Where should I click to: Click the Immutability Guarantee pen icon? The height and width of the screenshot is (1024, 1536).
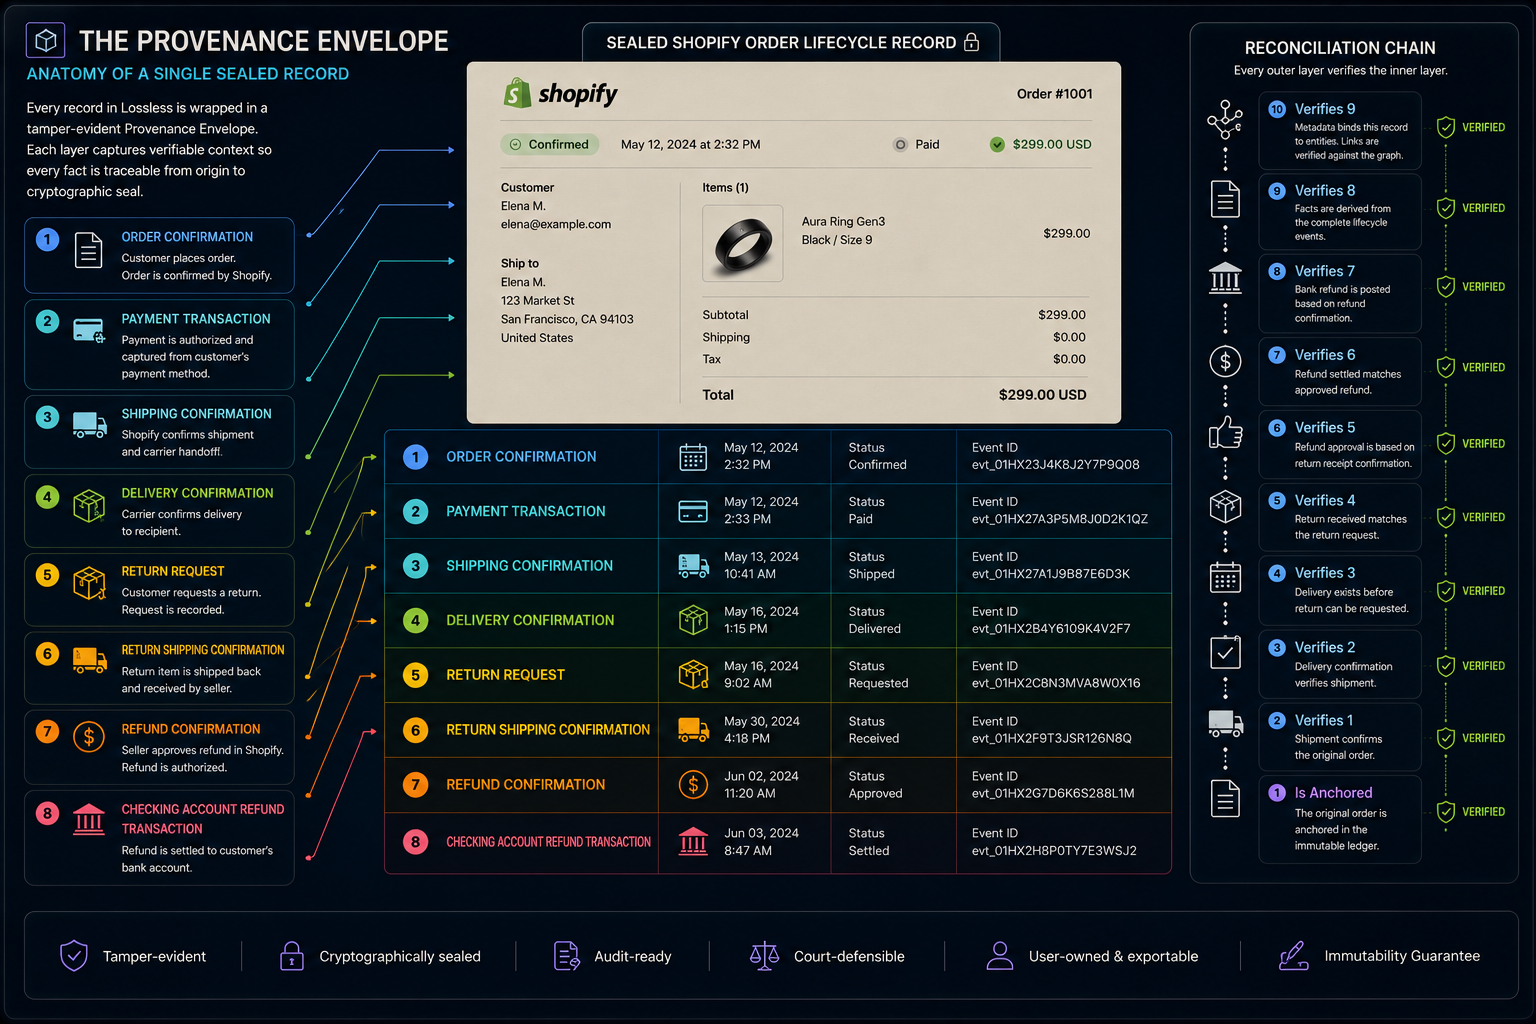click(x=1293, y=956)
